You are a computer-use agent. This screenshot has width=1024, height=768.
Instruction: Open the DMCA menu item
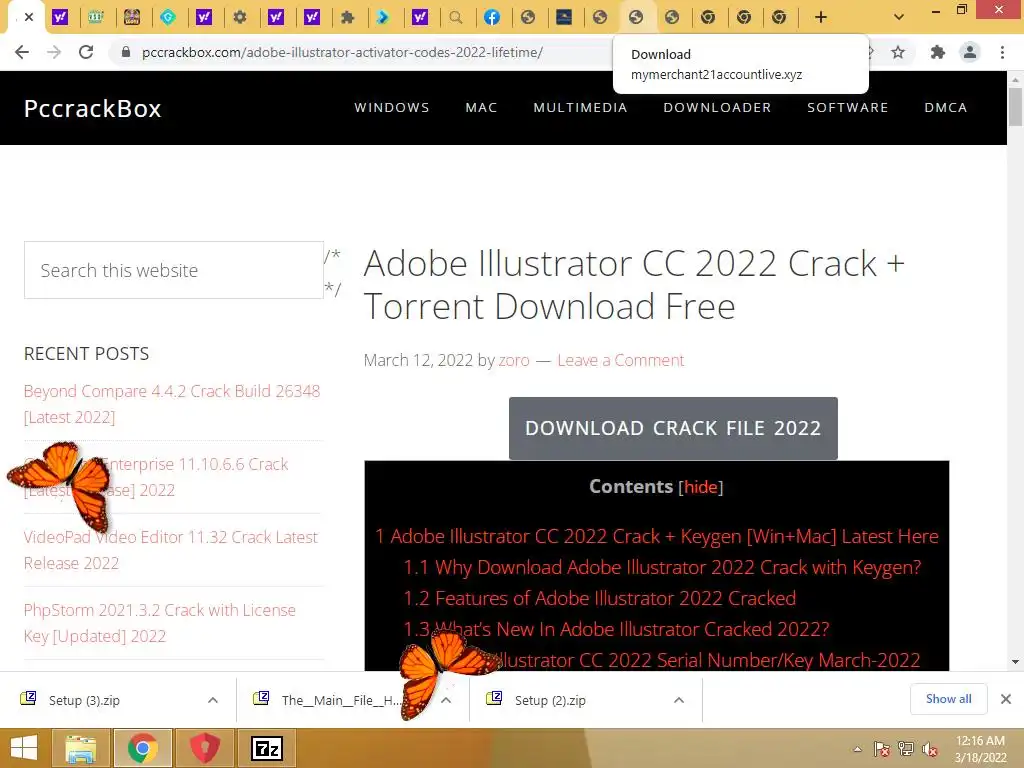pos(946,107)
